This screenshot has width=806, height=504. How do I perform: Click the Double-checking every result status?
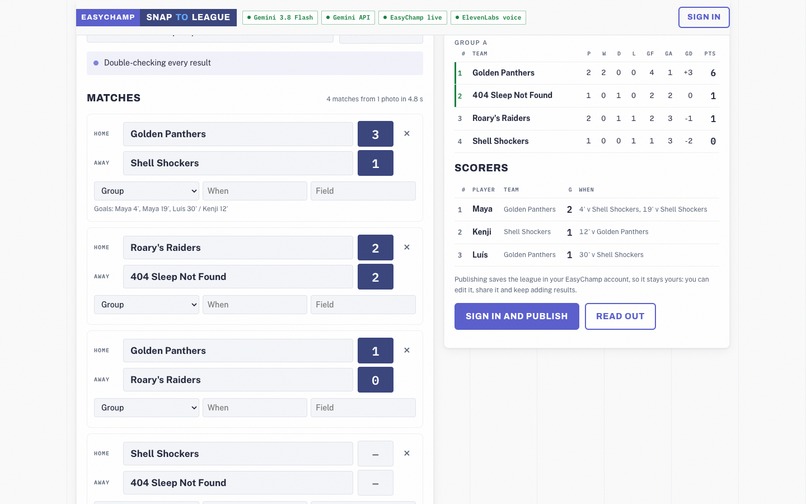(x=254, y=63)
